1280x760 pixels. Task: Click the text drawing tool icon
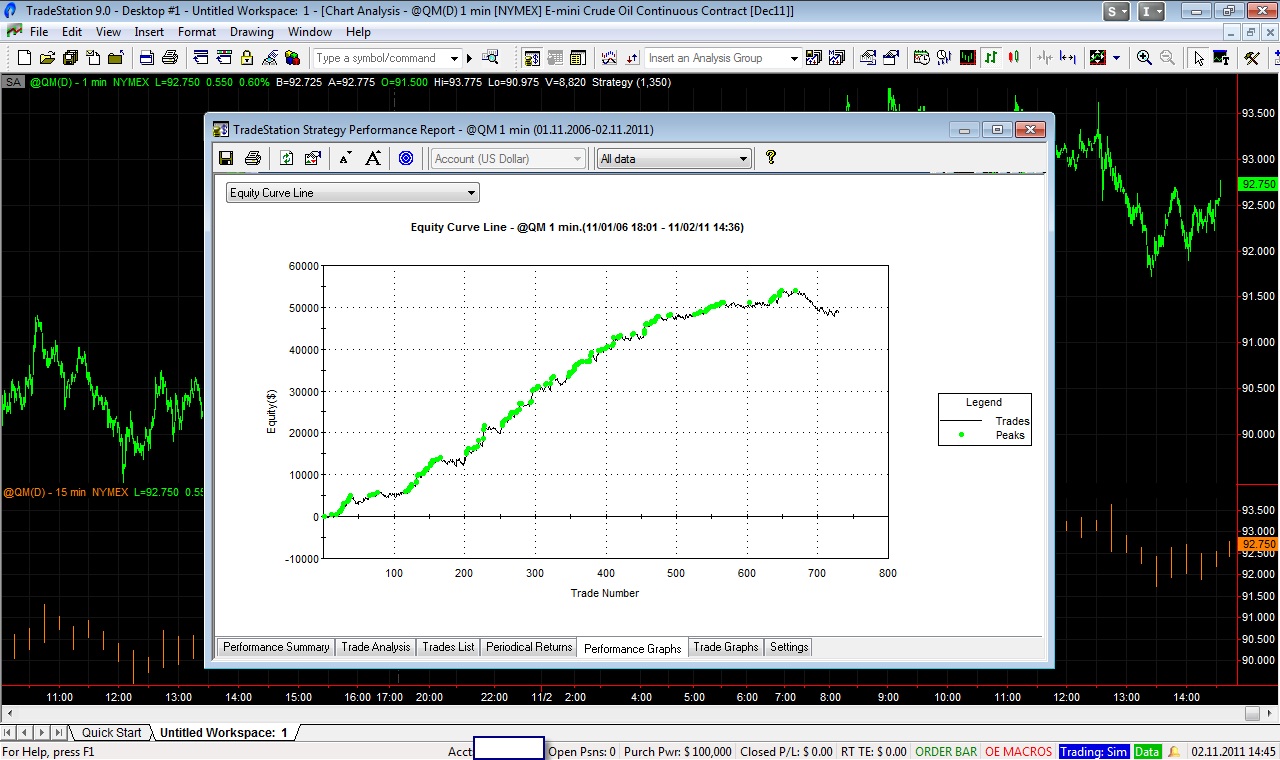[1221, 58]
